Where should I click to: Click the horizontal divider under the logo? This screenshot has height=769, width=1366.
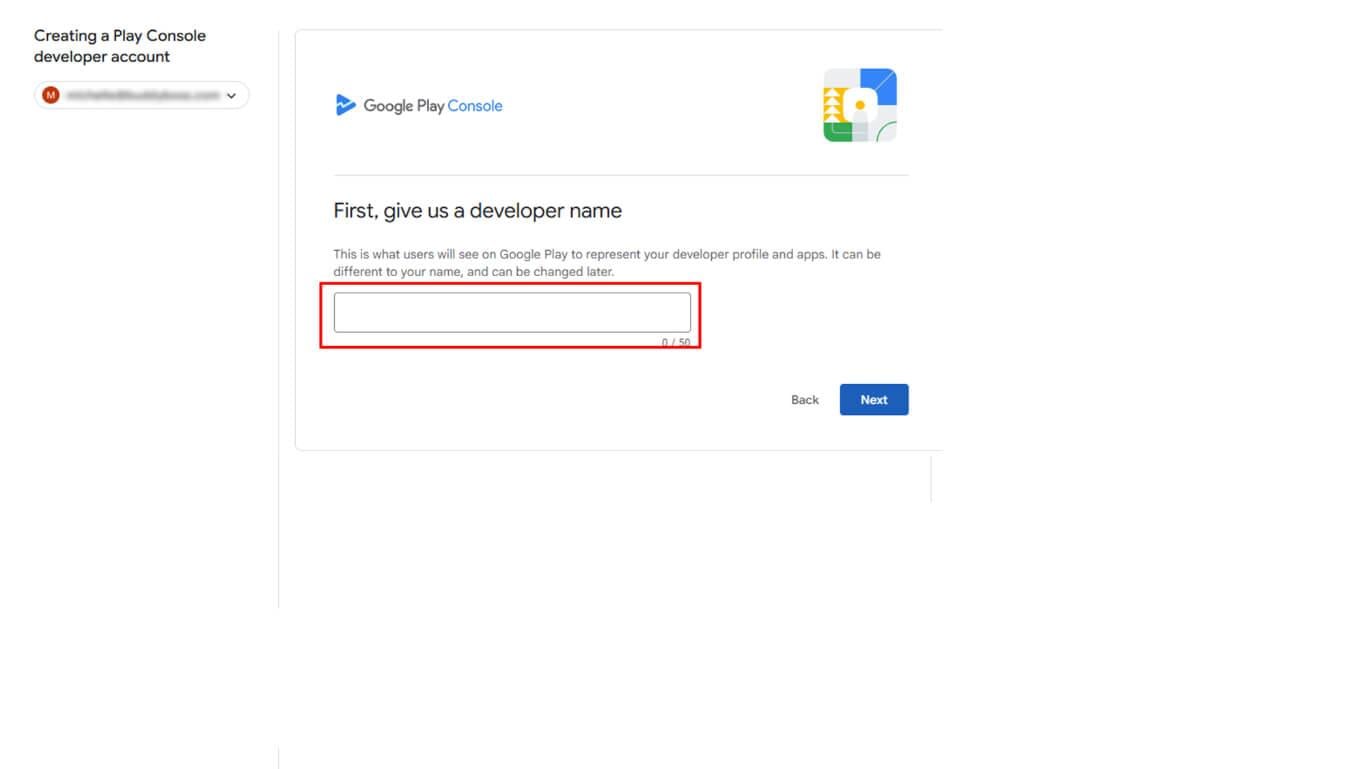point(620,175)
